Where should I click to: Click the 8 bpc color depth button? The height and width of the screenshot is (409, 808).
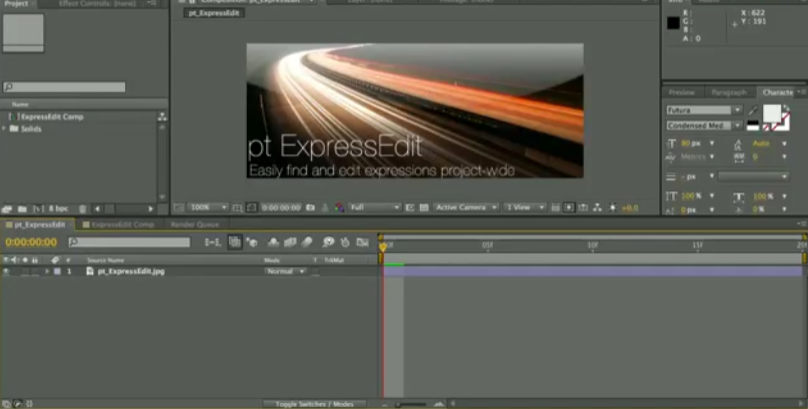click(x=58, y=209)
